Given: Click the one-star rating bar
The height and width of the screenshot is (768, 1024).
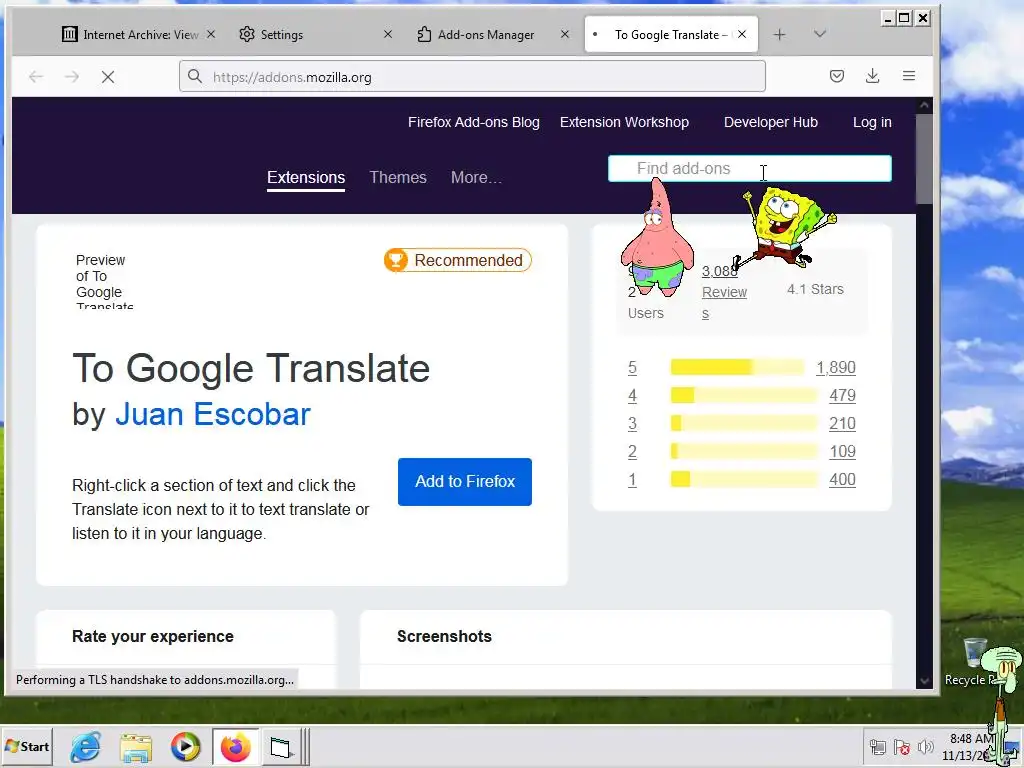Looking at the screenshot, I should coord(744,479).
